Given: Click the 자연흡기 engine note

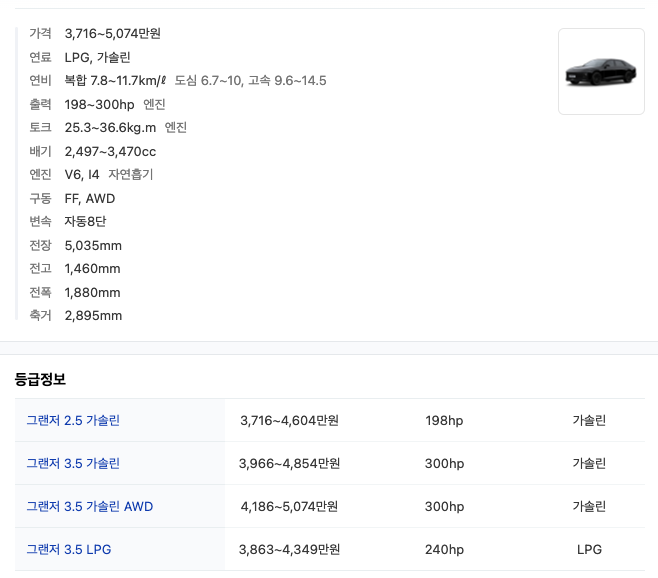Looking at the screenshot, I should 131,175.
